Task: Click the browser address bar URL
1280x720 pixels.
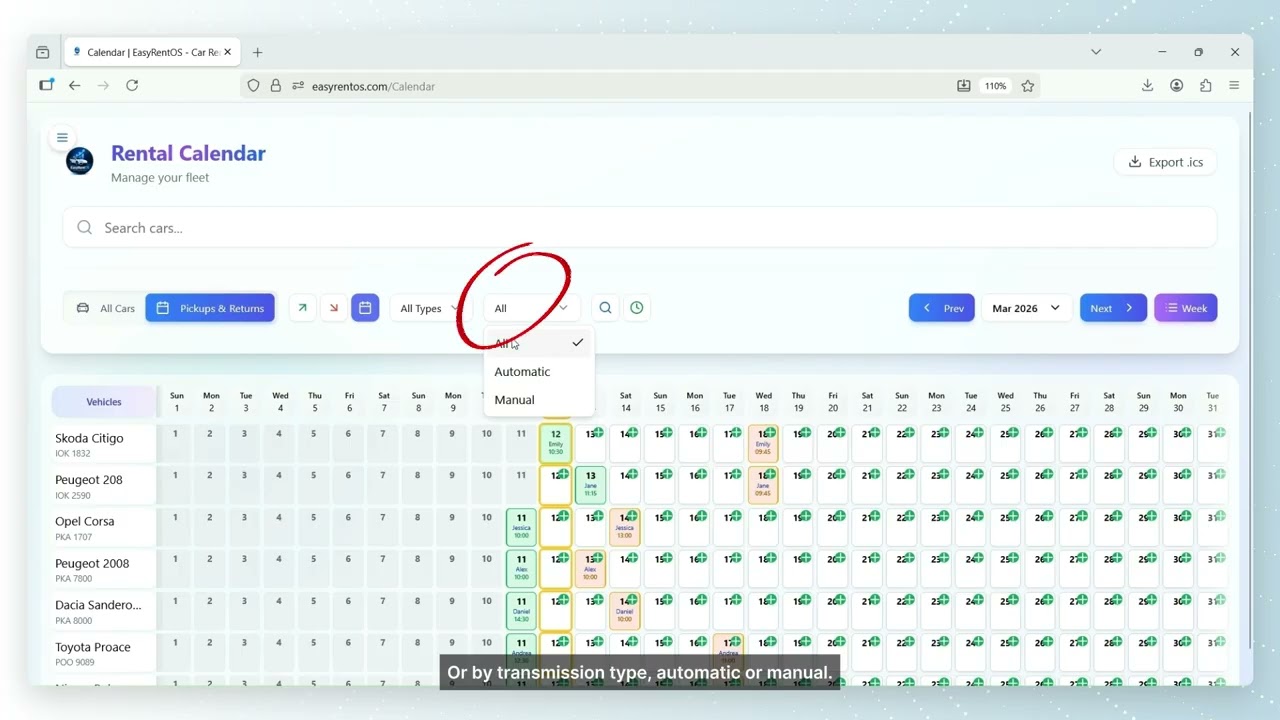Action: (x=373, y=86)
